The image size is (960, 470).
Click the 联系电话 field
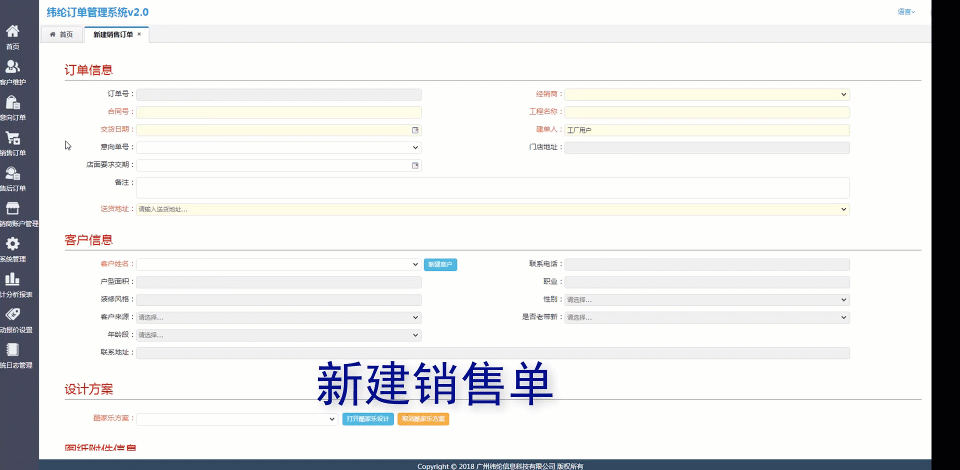707,264
